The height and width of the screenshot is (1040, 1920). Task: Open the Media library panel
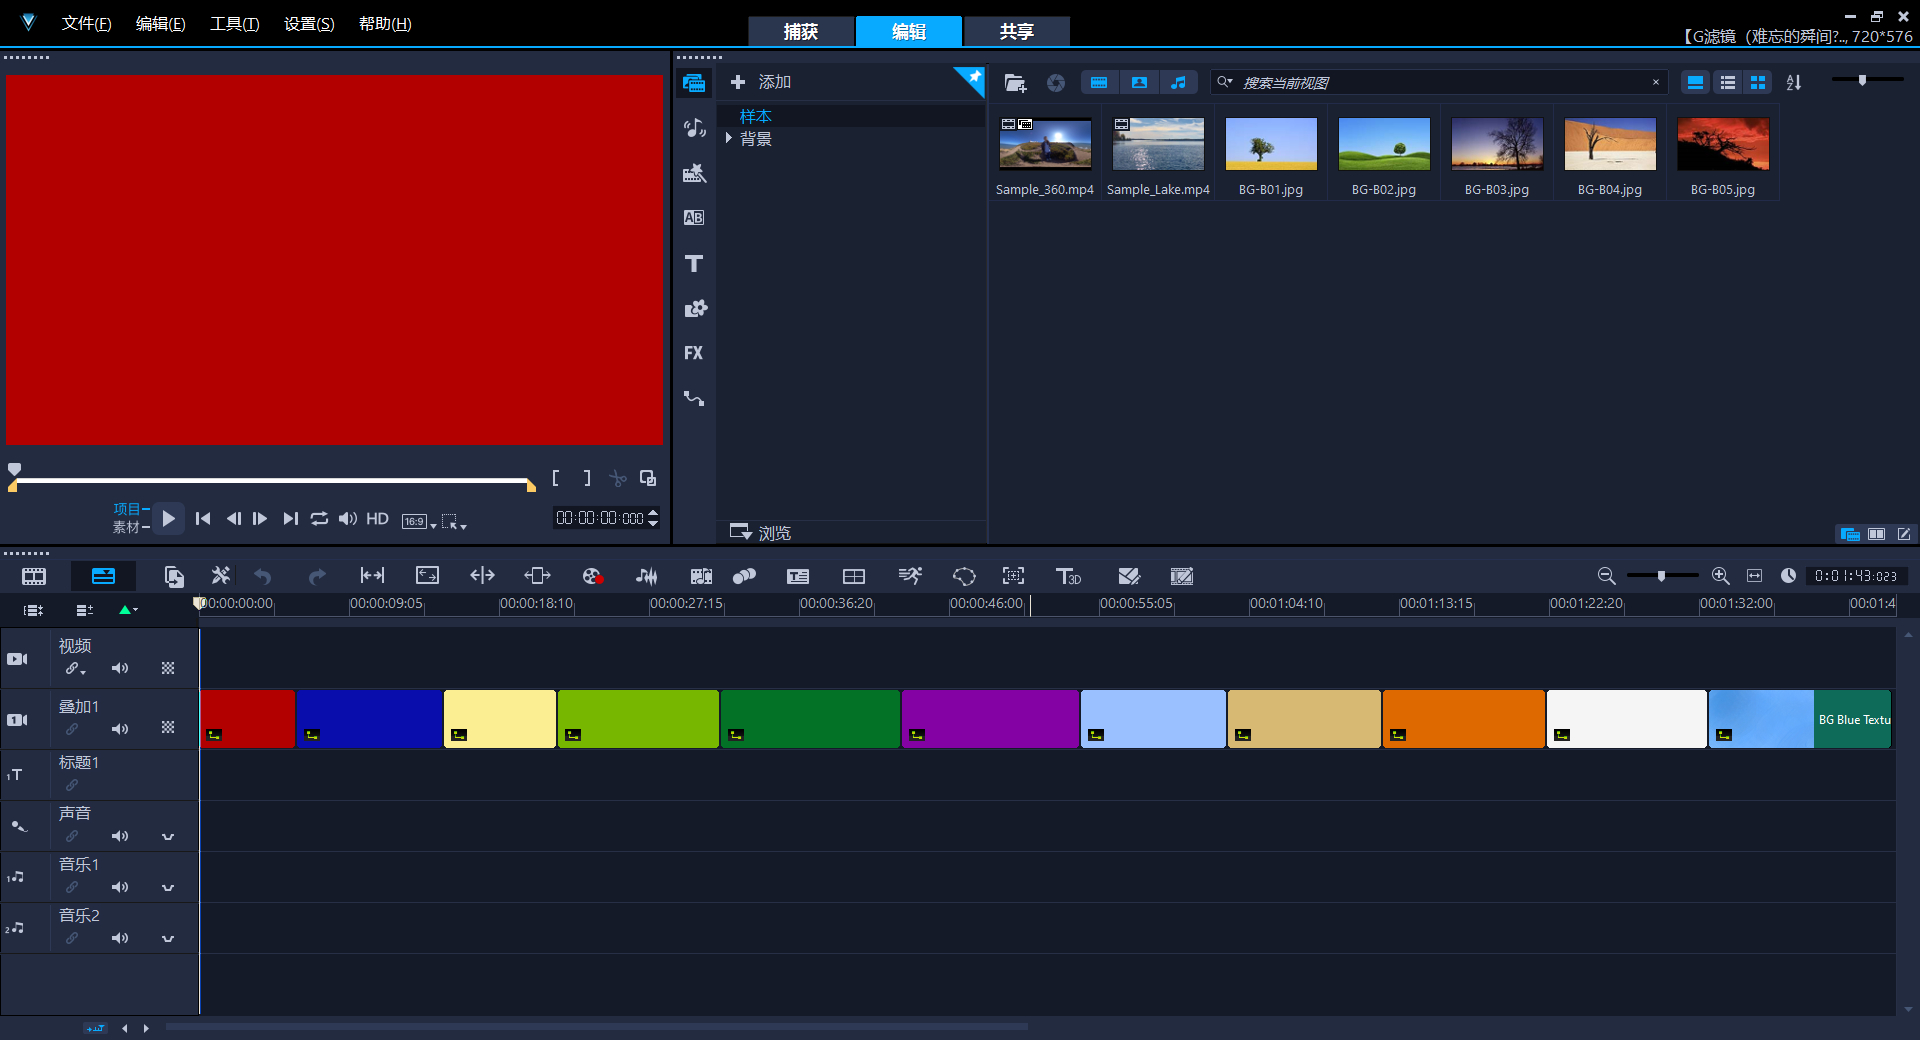[x=694, y=83]
